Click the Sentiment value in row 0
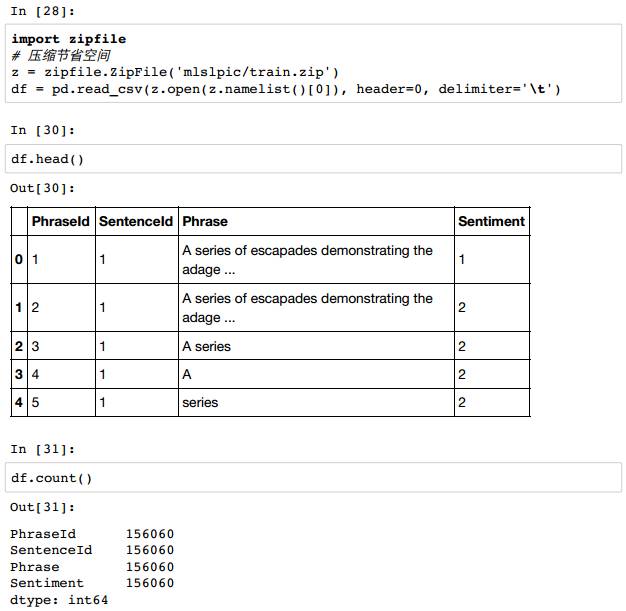 [x=462, y=260]
